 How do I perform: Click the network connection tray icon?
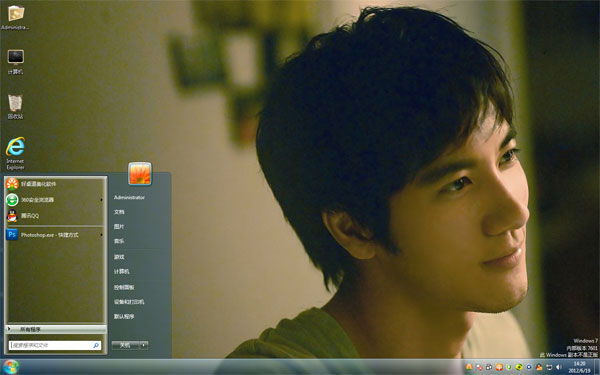[549, 367]
